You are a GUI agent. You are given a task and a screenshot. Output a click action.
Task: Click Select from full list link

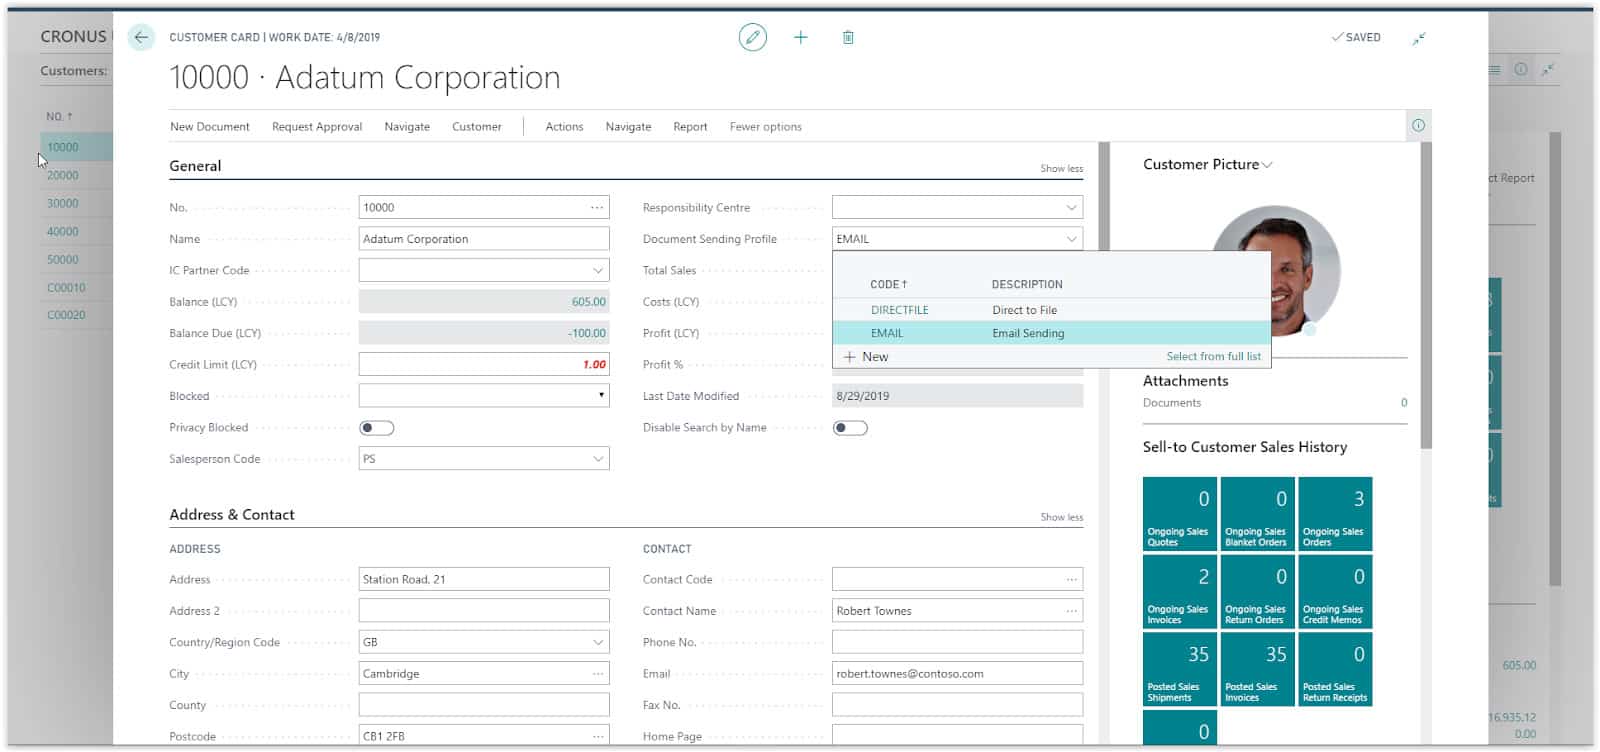[x=1213, y=357]
